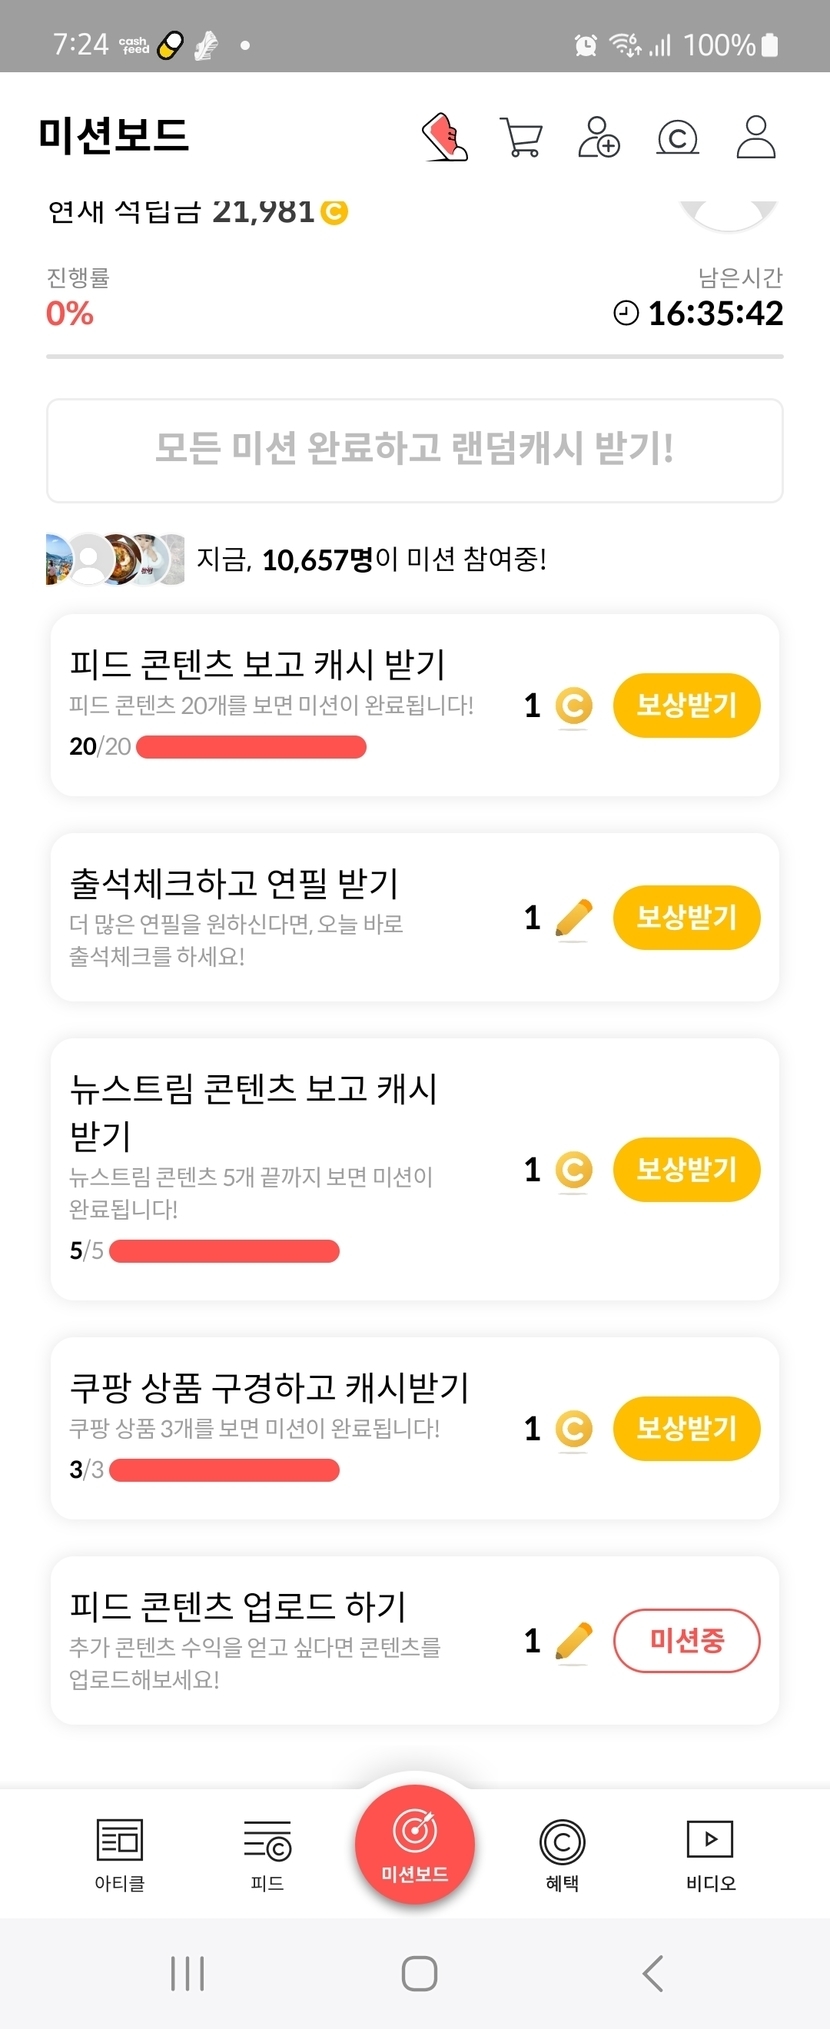Tap the Android back navigation button

click(653, 1973)
